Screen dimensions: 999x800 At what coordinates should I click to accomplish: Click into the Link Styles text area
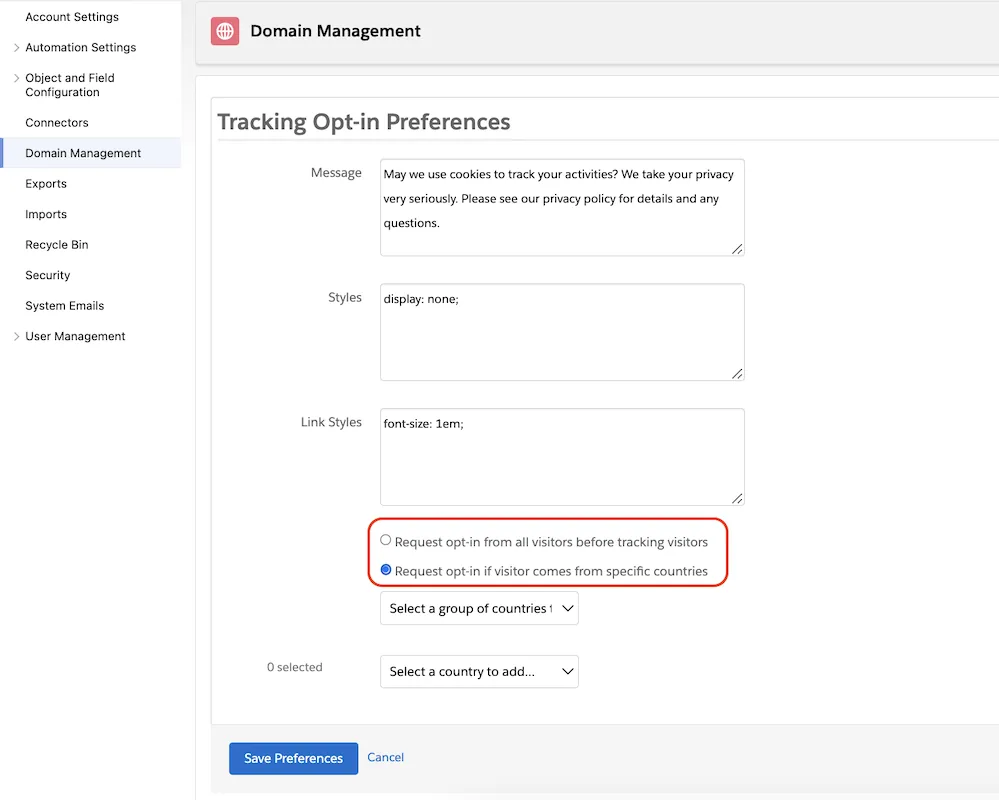[562, 457]
